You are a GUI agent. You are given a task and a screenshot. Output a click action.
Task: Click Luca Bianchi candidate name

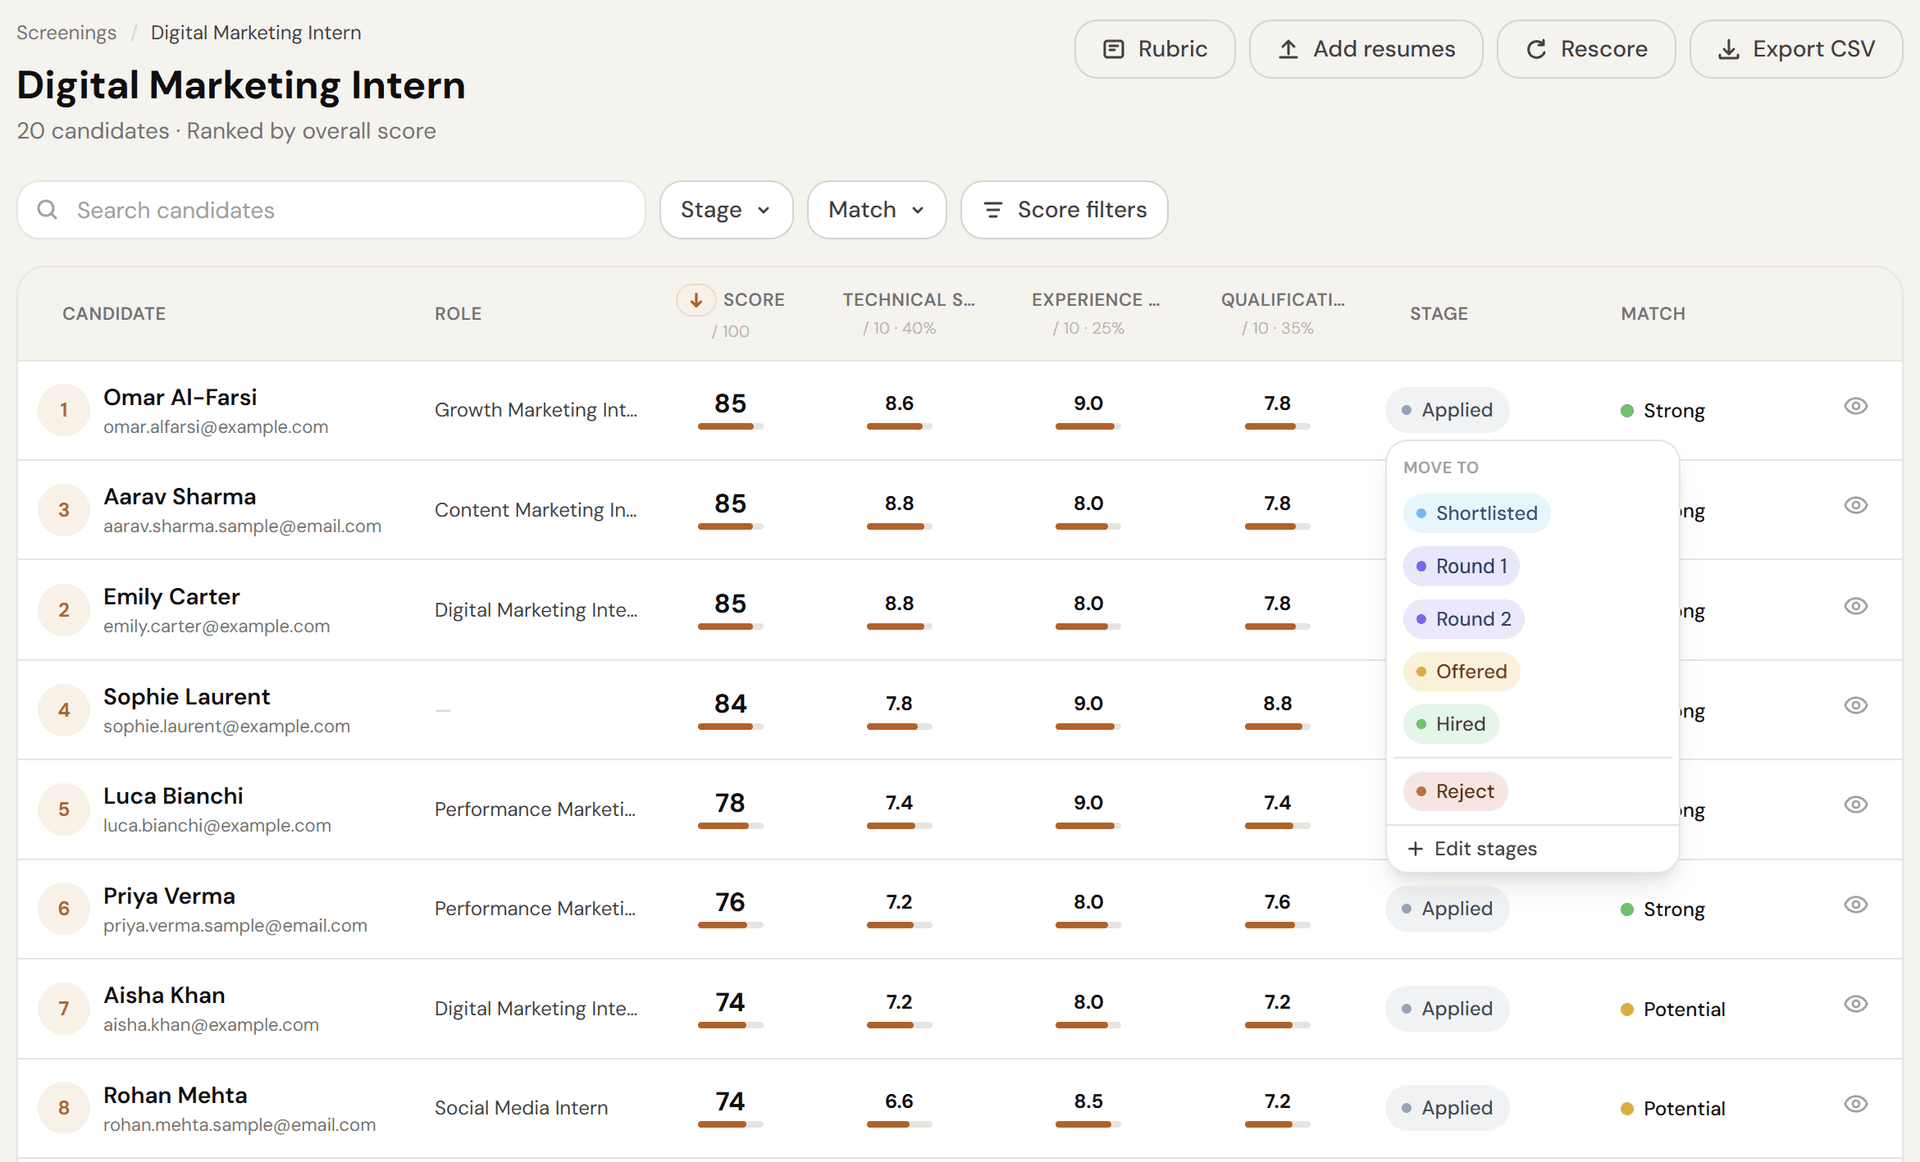[x=173, y=796]
